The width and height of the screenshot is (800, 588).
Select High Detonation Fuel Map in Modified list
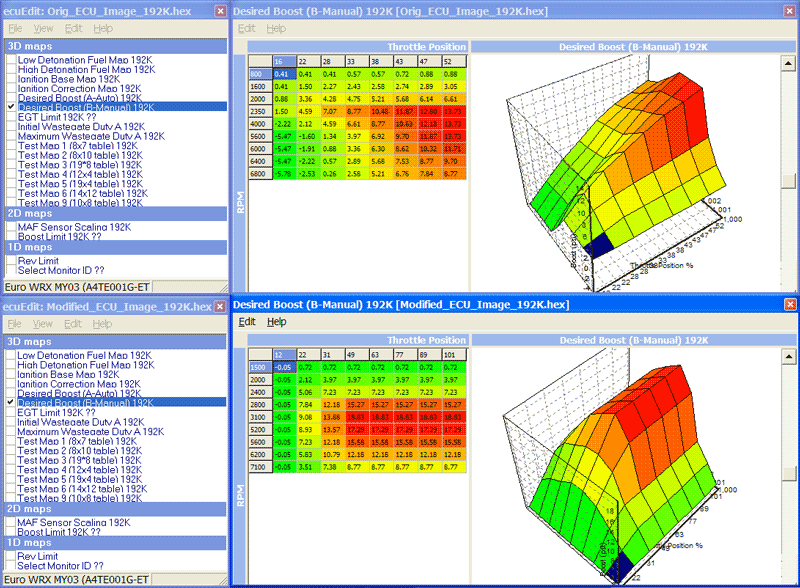86,365
